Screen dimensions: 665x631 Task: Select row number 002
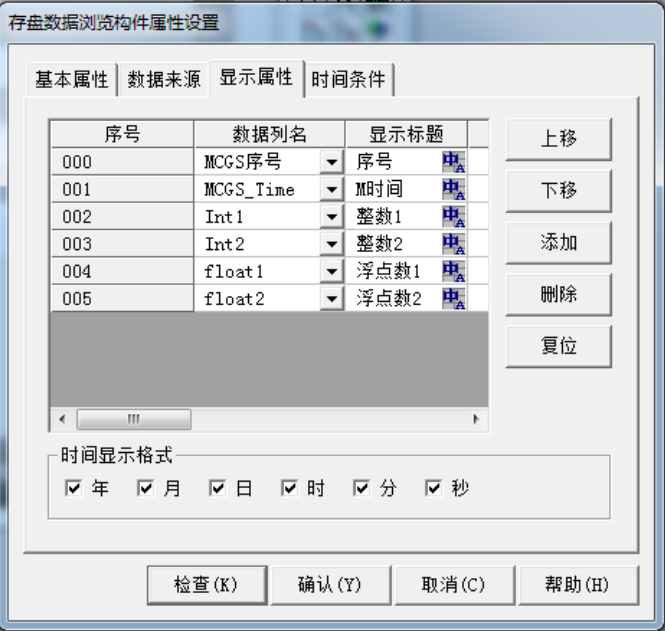tap(122, 217)
